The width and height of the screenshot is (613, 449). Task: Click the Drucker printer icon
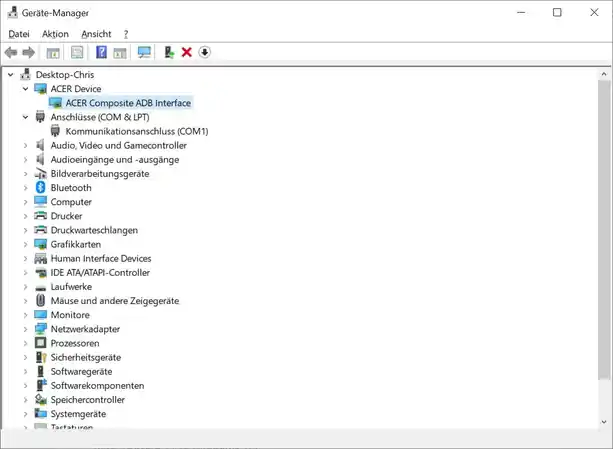pyautogui.click(x=40, y=215)
